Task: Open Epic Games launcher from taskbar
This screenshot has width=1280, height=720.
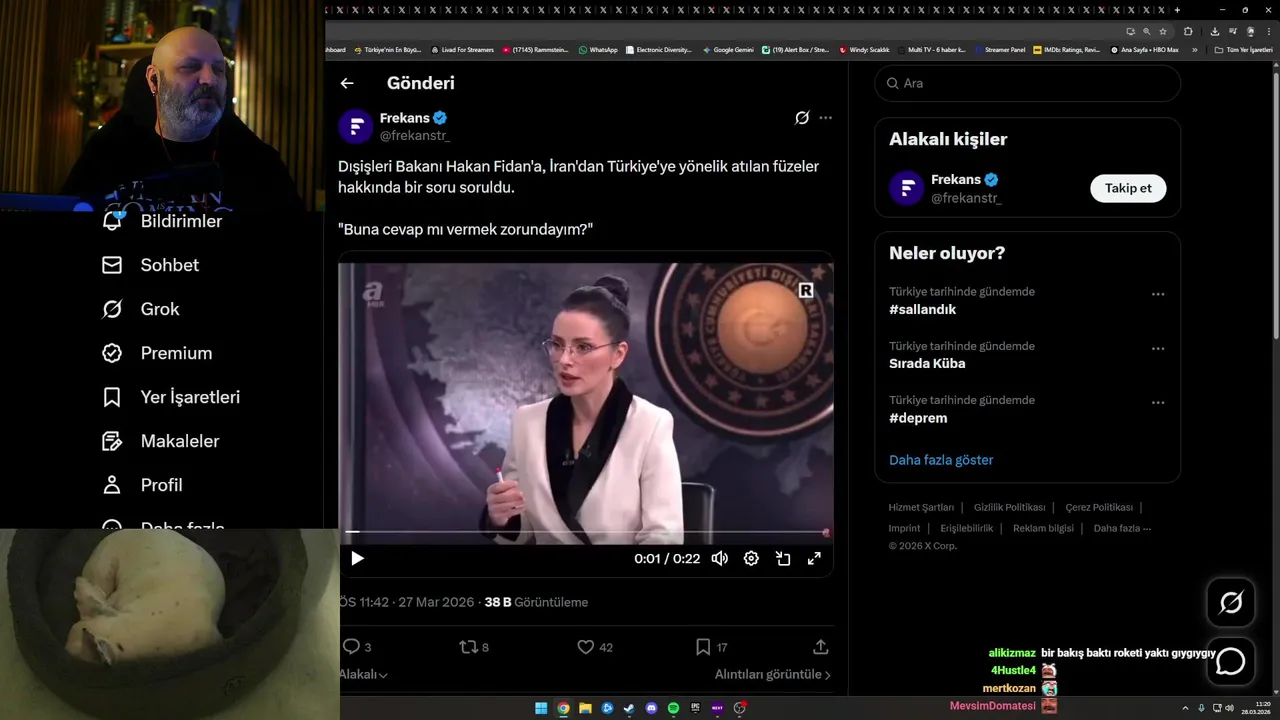Action: pyautogui.click(x=695, y=708)
